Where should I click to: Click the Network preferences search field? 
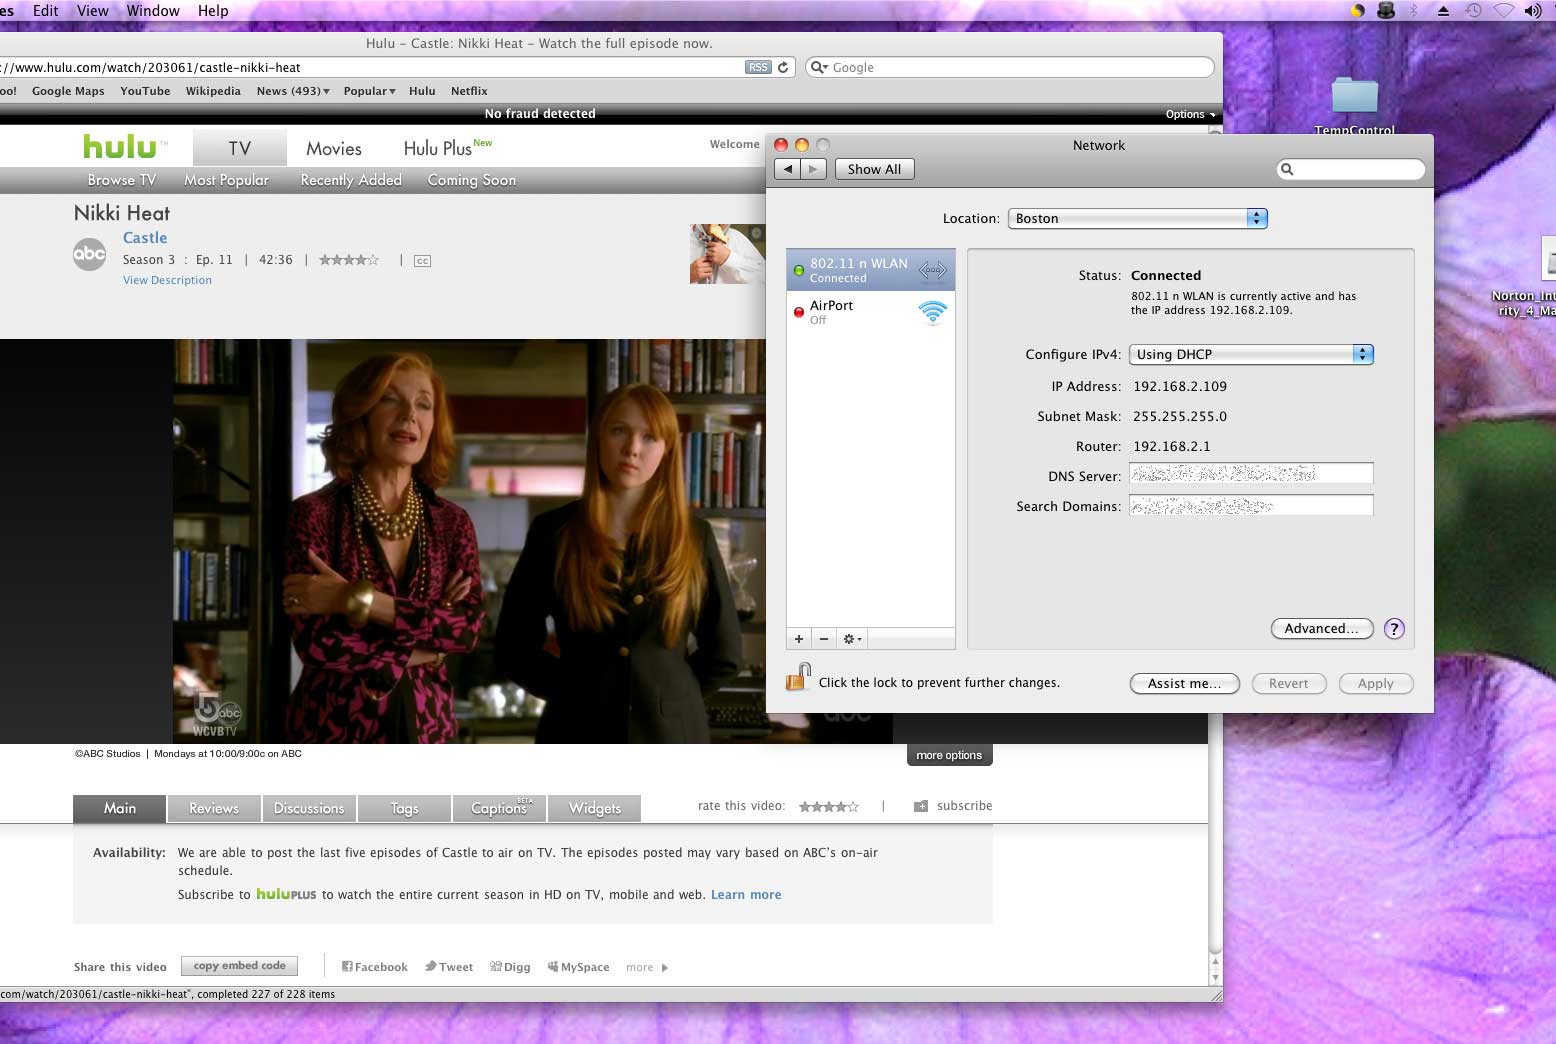pos(1350,169)
